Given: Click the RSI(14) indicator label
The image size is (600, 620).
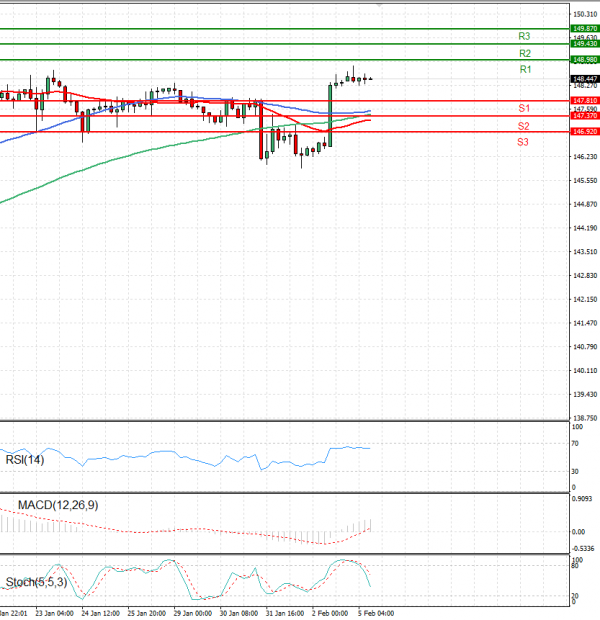Looking at the screenshot, I should [x=25, y=460].
